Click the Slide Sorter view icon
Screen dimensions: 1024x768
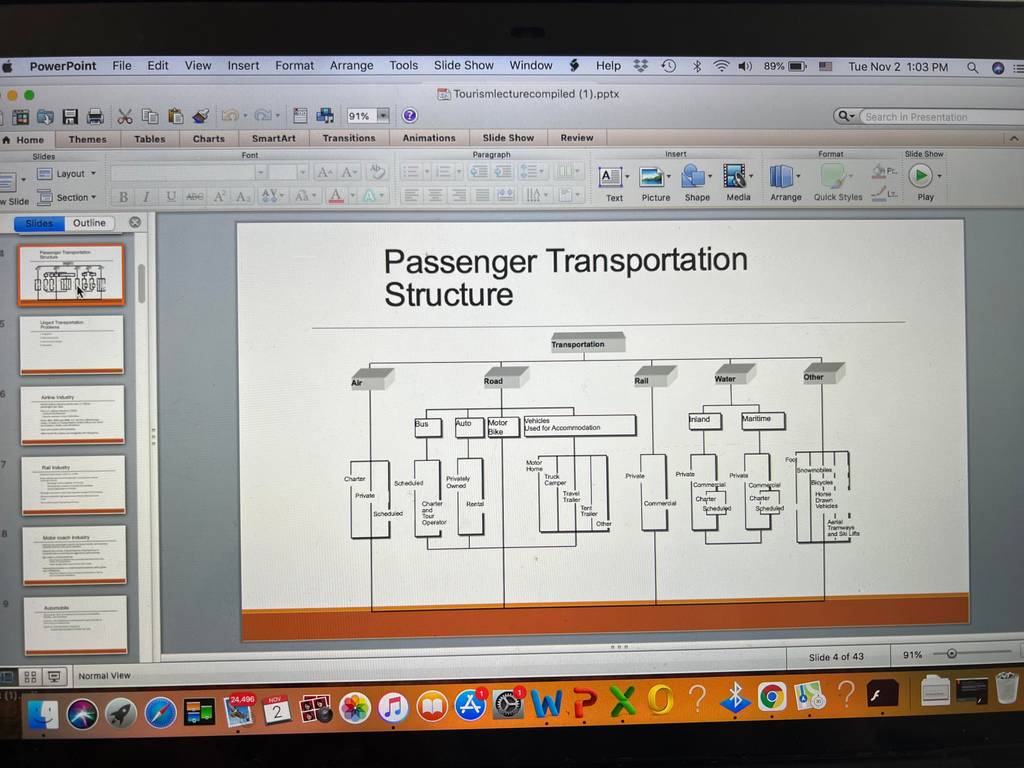point(30,677)
